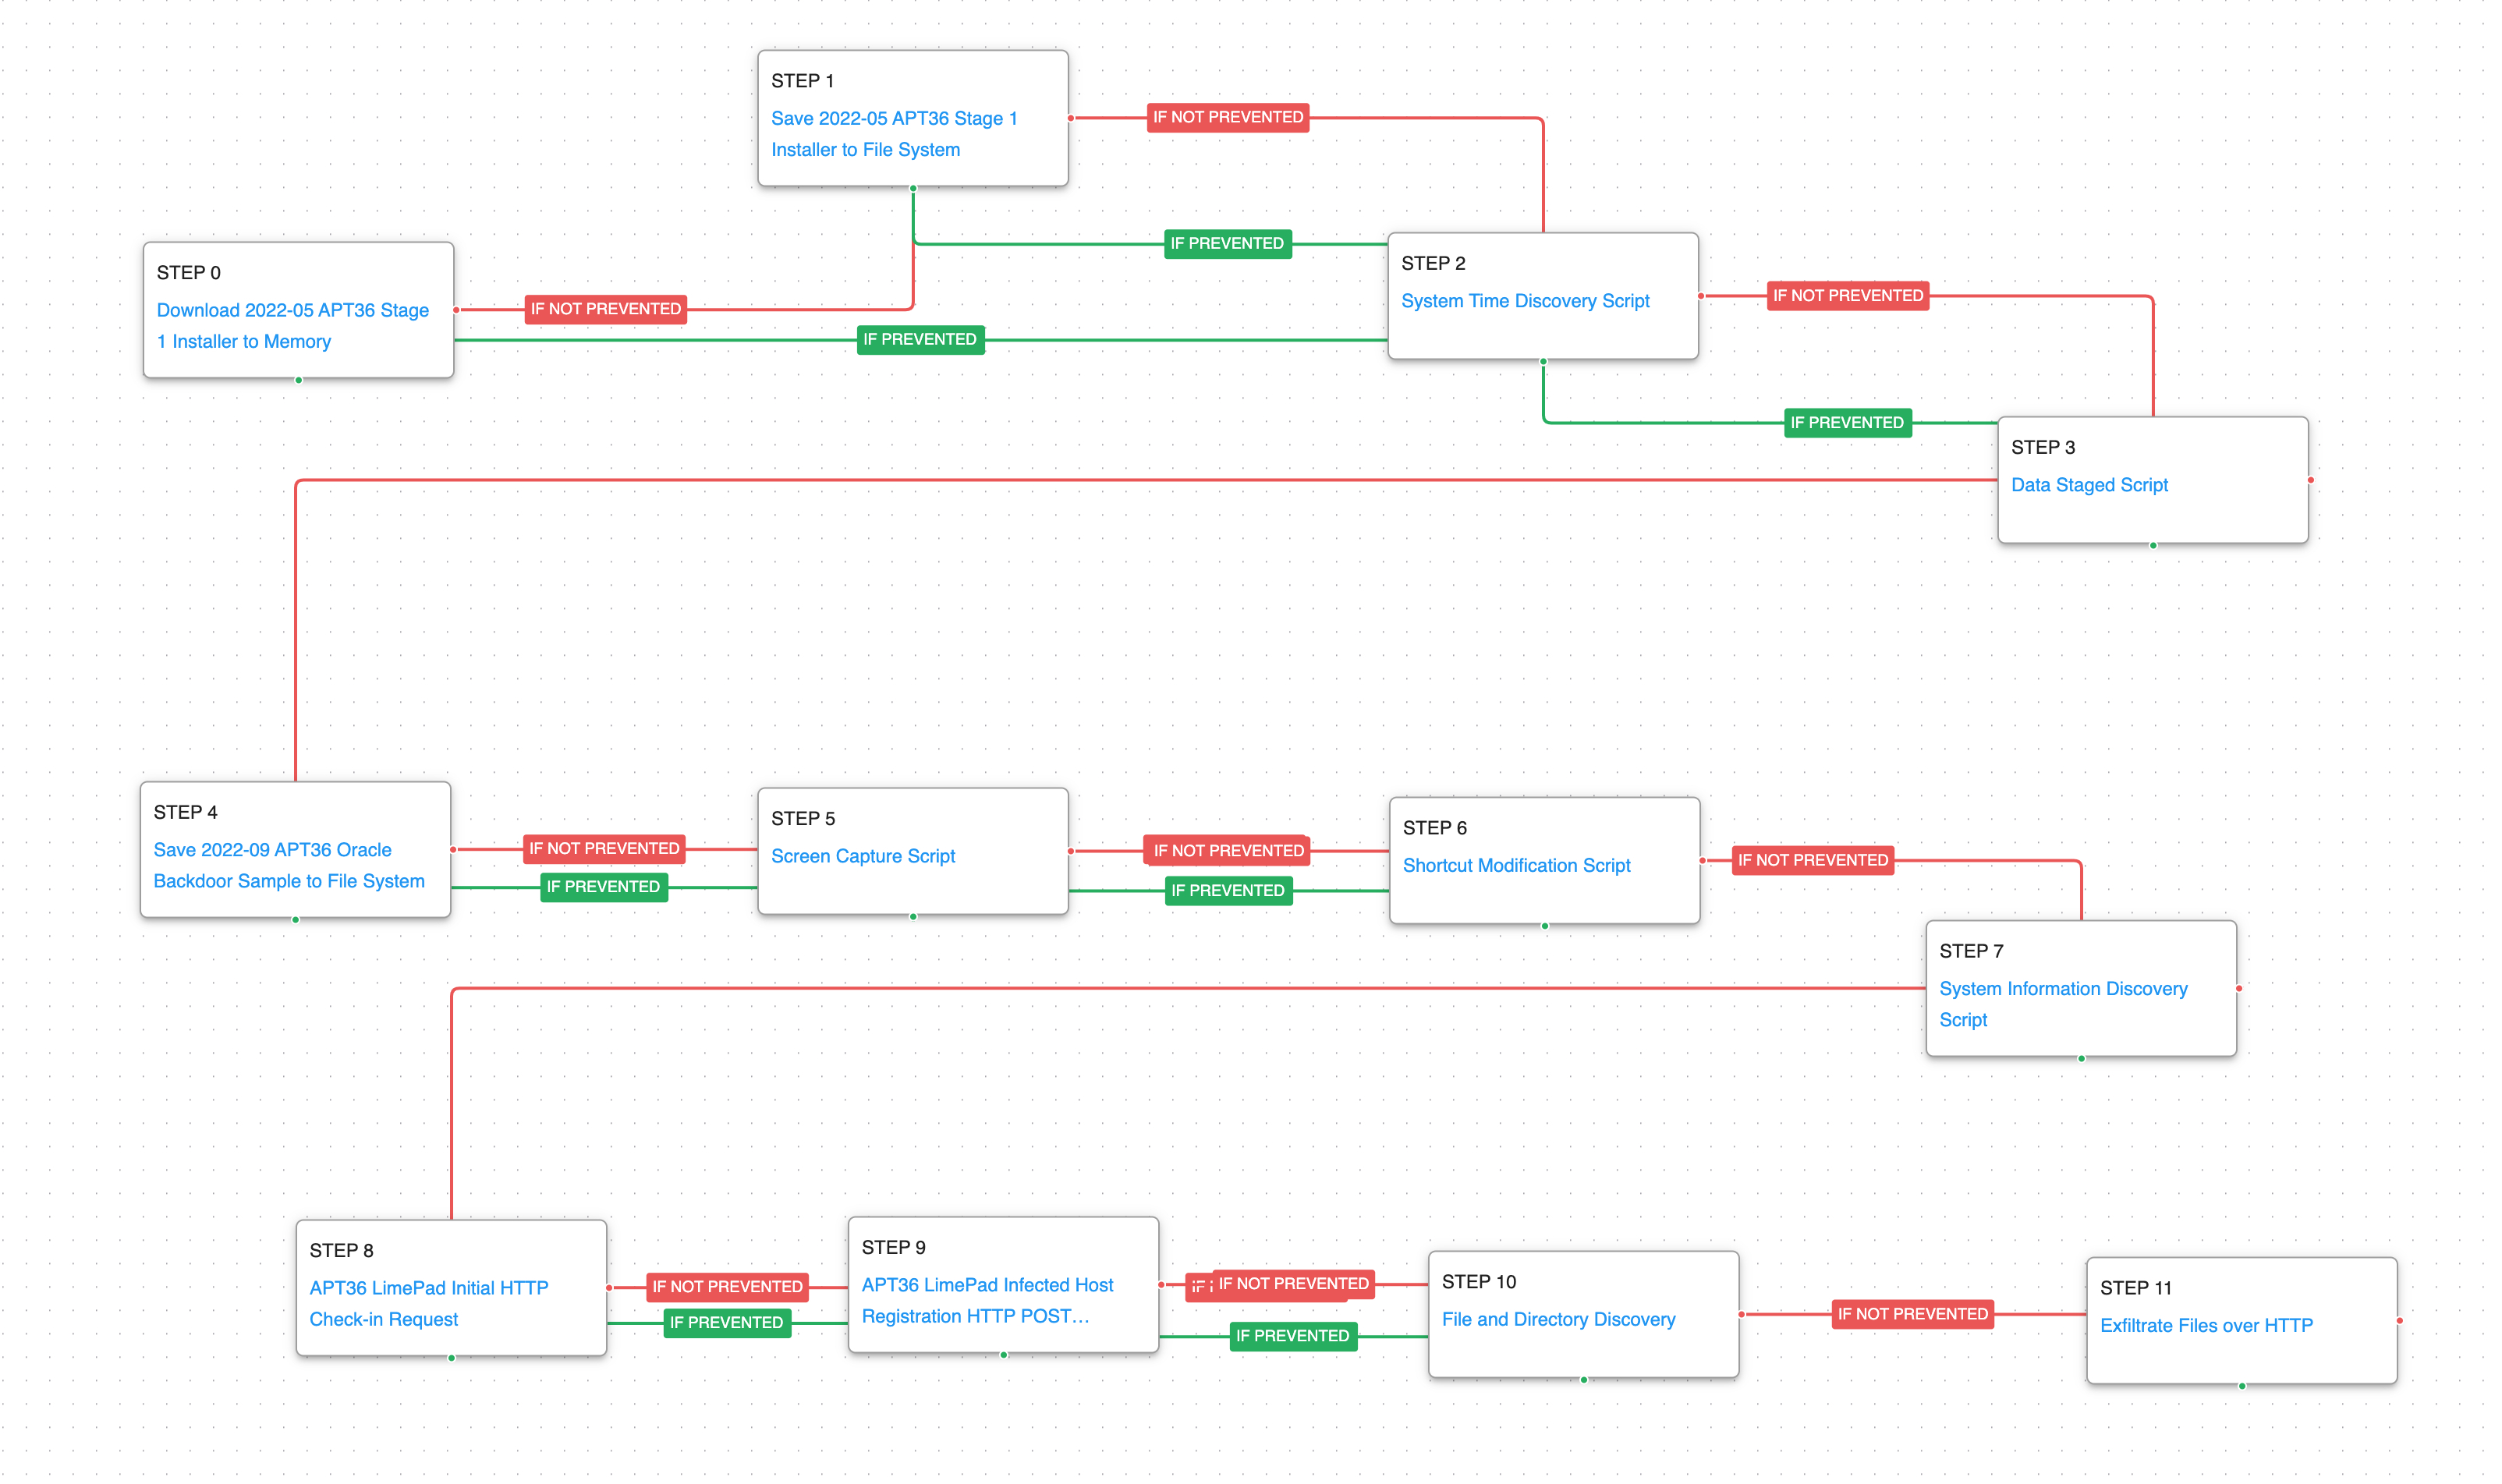The width and height of the screenshot is (2502, 1484).
Task: Click IF NOT PREVENTED label before Step 11
Action: click(x=1911, y=1314)
